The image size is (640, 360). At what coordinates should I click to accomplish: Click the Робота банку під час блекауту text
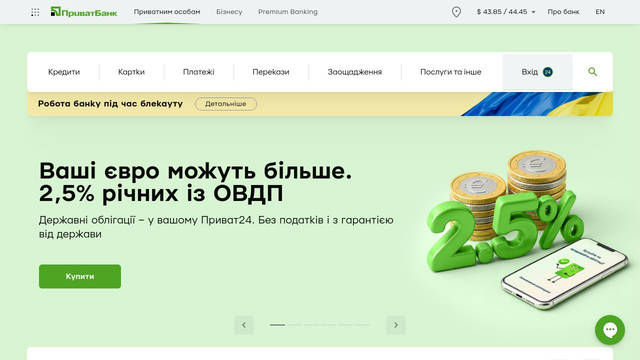pyautogui.click(x=110, y=104)
